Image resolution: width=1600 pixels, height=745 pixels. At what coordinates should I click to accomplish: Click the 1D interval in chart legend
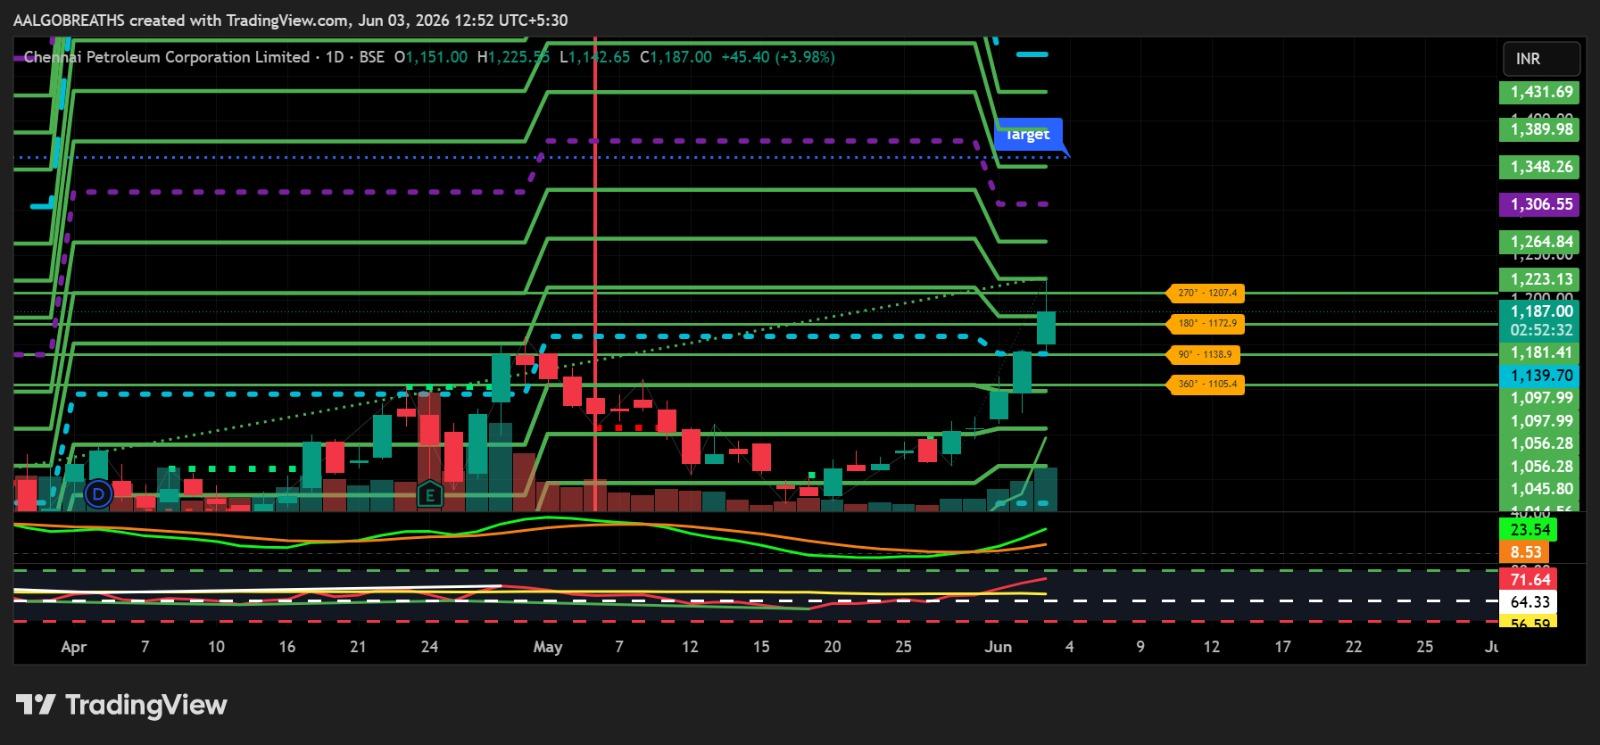click(x=335, y=57)
